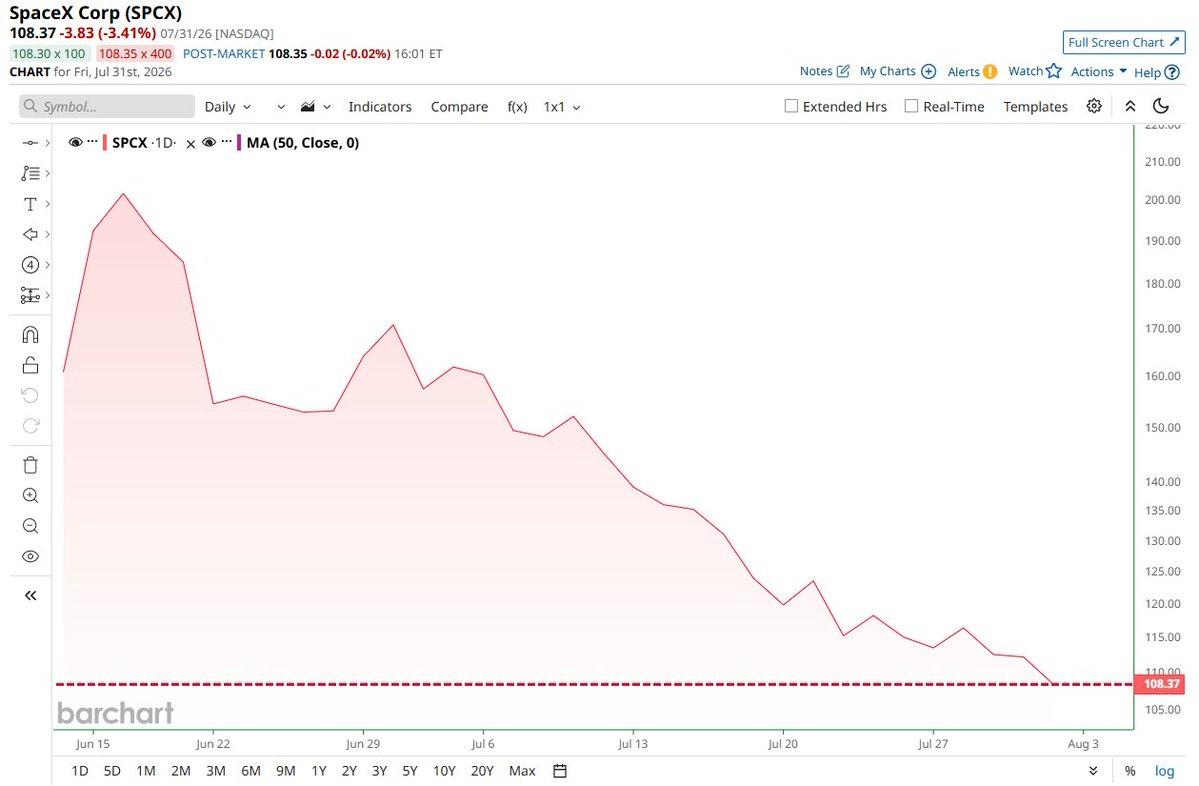Image resolution: width=1199 pixels, height=786 pixels.
Task: Click the zoom in magnifier
Action: click(30, 495)
